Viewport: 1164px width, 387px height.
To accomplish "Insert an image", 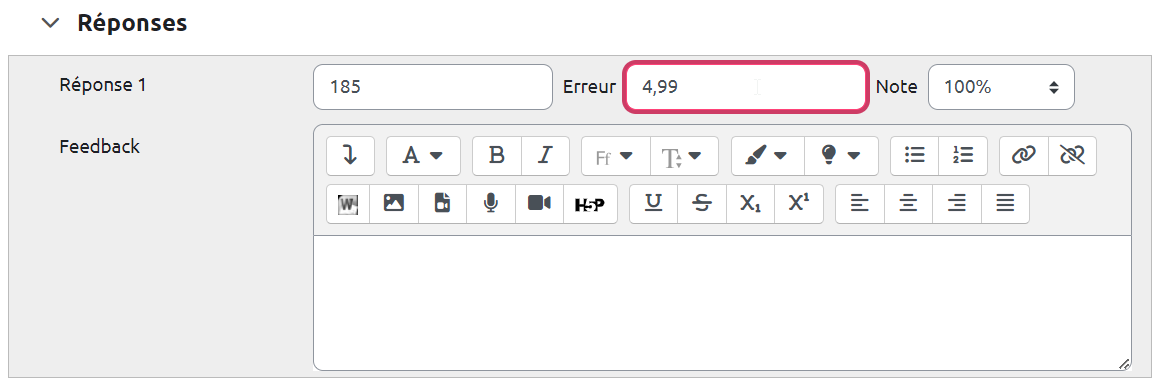I will [393, 204].
